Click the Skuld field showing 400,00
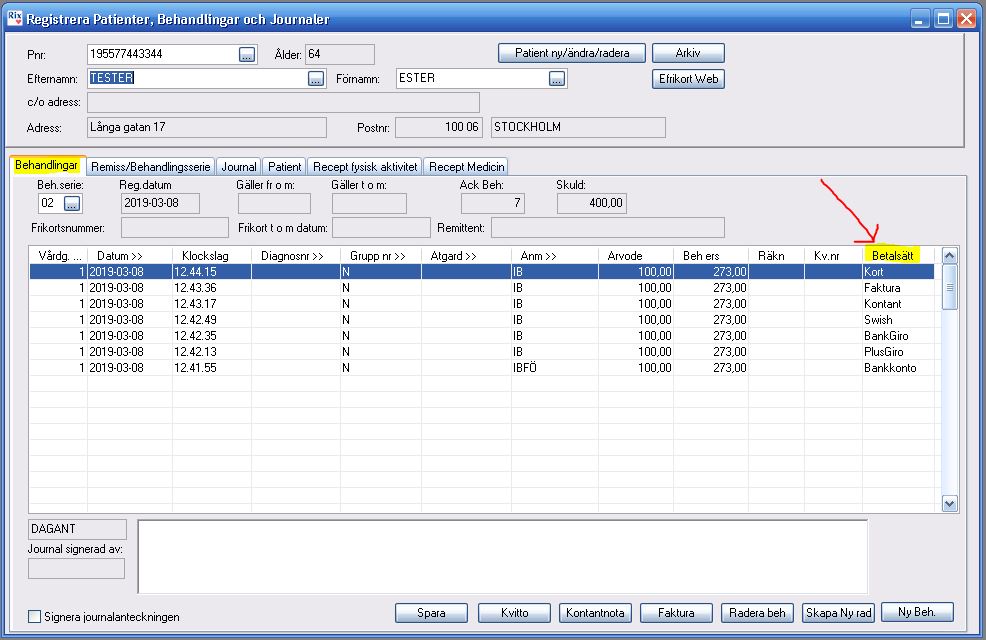 point(592,203)
